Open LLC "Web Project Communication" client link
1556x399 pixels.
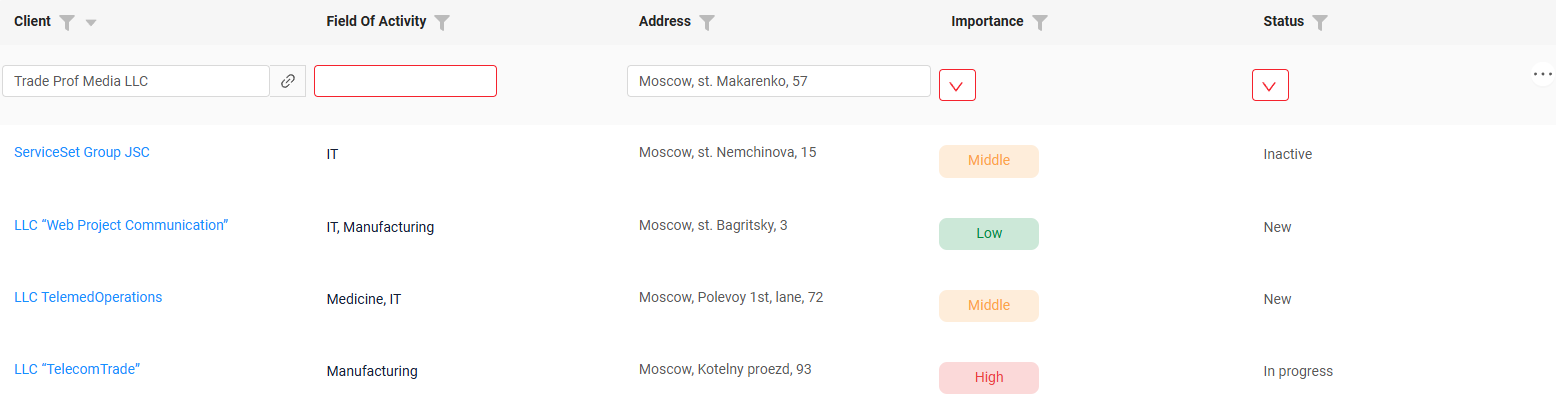pos(121,225)
